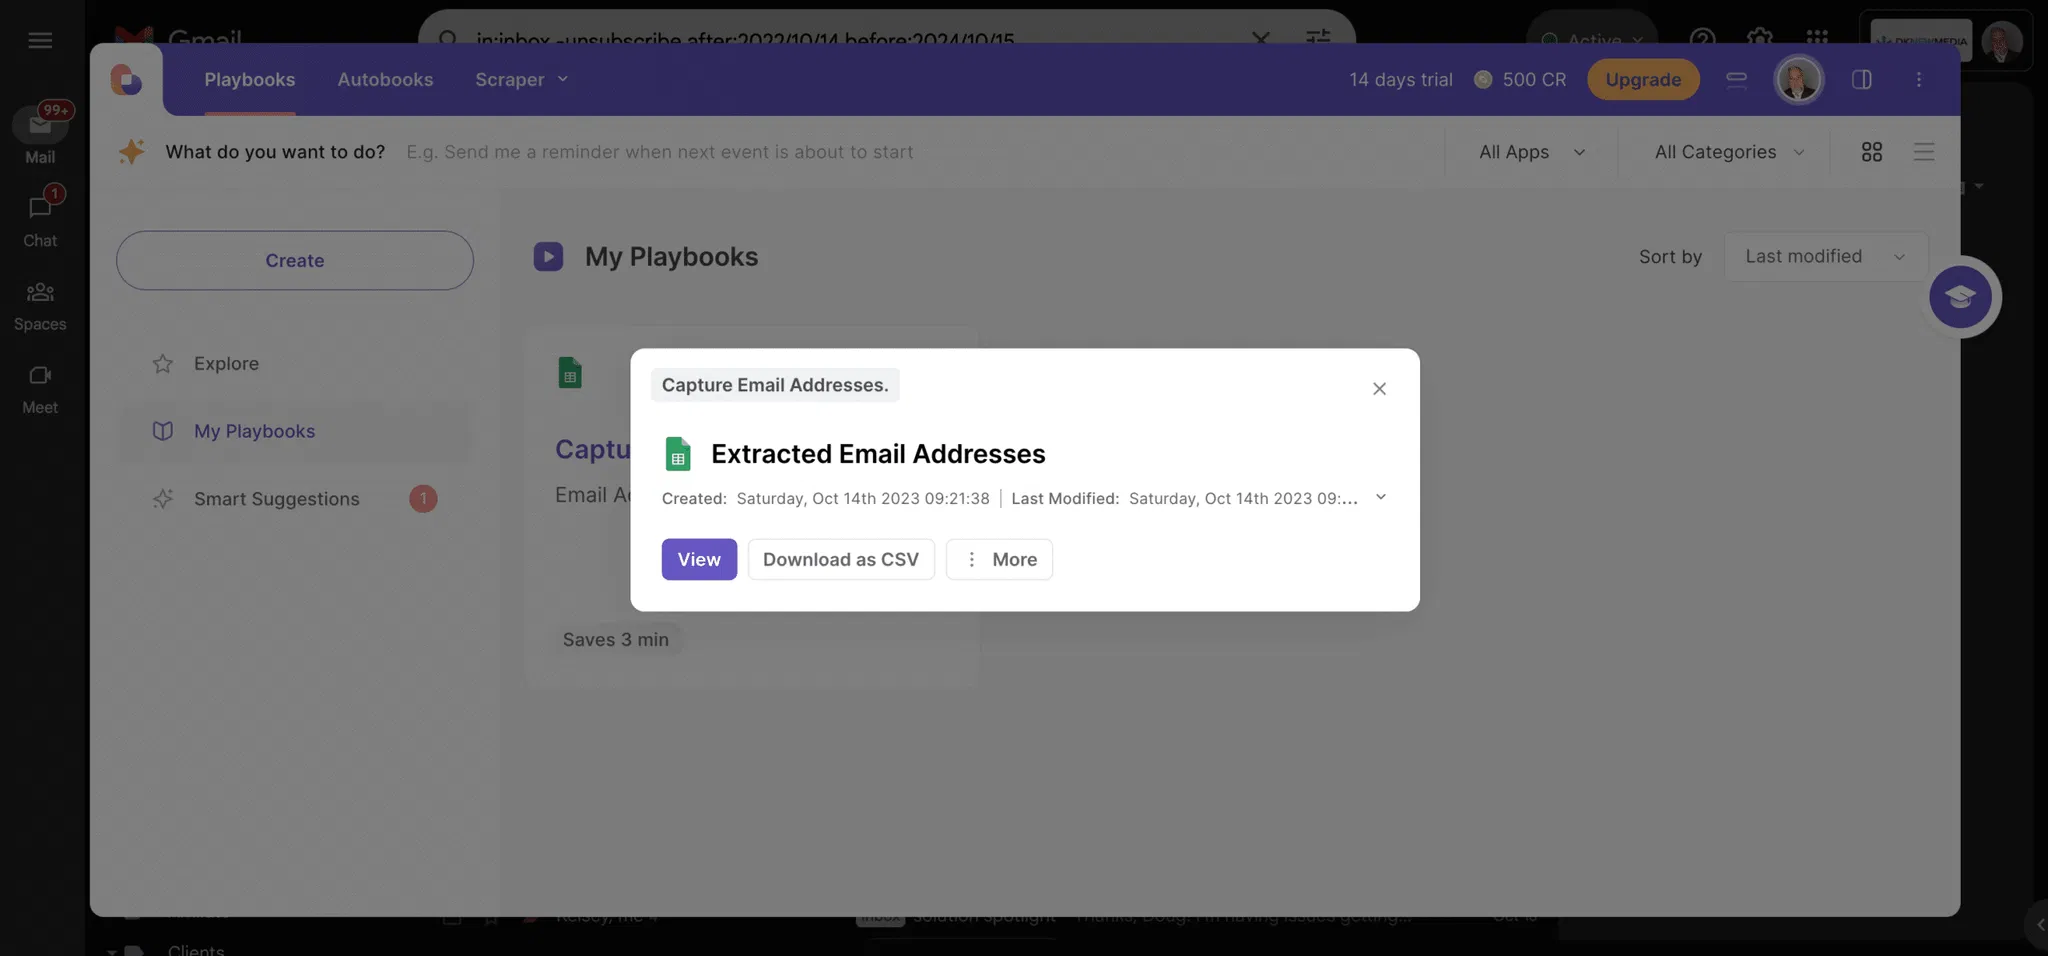Switch to grid view layout
This screenshot has width=2048, height=956.
(1871, 152)
